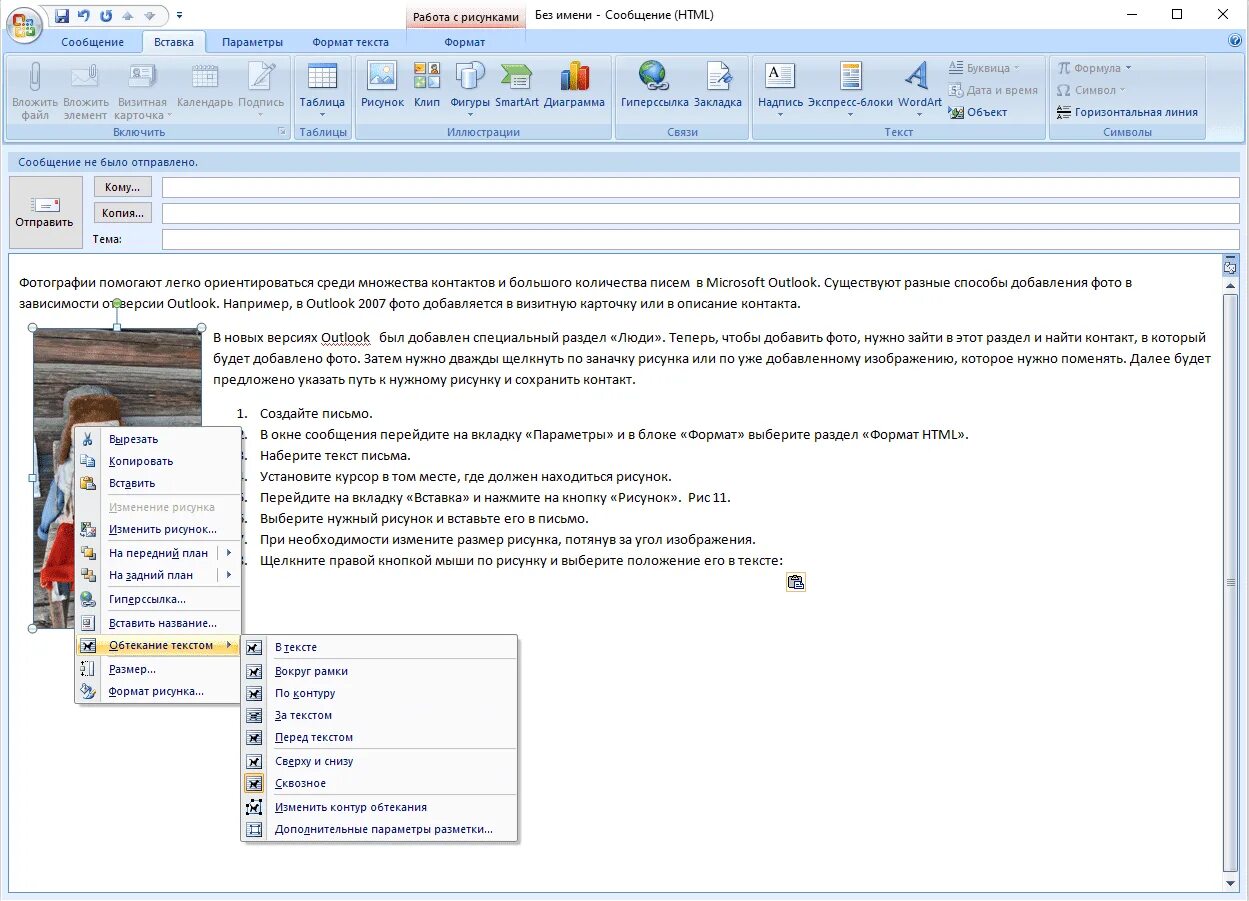Click the text 'Наберите текст письма.'

click(x=335, y=455)
